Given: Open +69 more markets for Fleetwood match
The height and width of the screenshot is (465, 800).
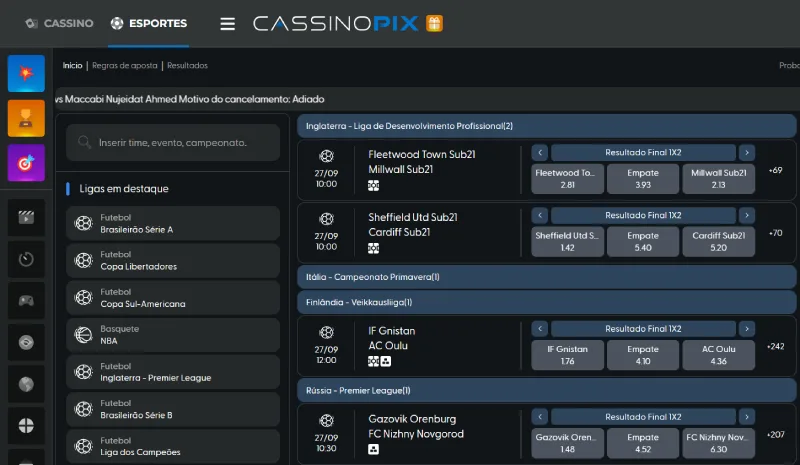Looking at the screenshot, I should pyautogui.click(x=776, y=170).
